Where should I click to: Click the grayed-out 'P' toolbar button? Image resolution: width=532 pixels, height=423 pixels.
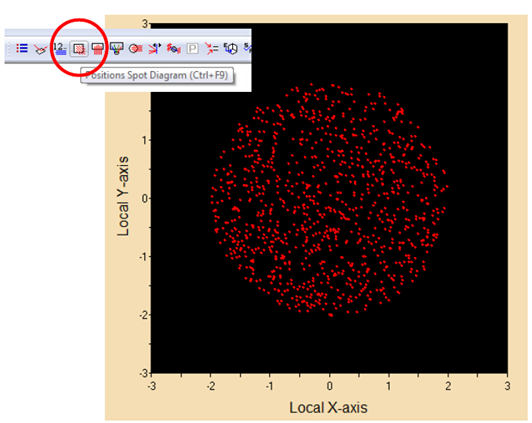[192, 49]
